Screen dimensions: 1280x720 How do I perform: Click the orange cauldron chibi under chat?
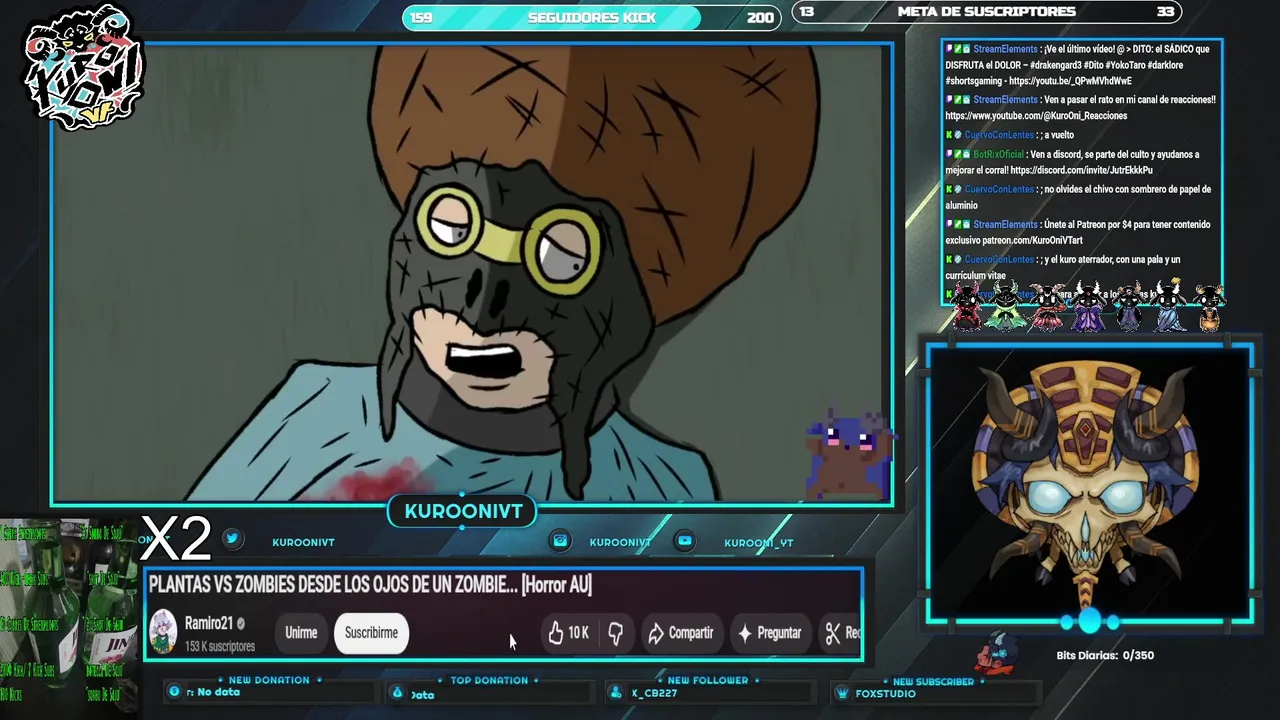(x=1210, y=308)
